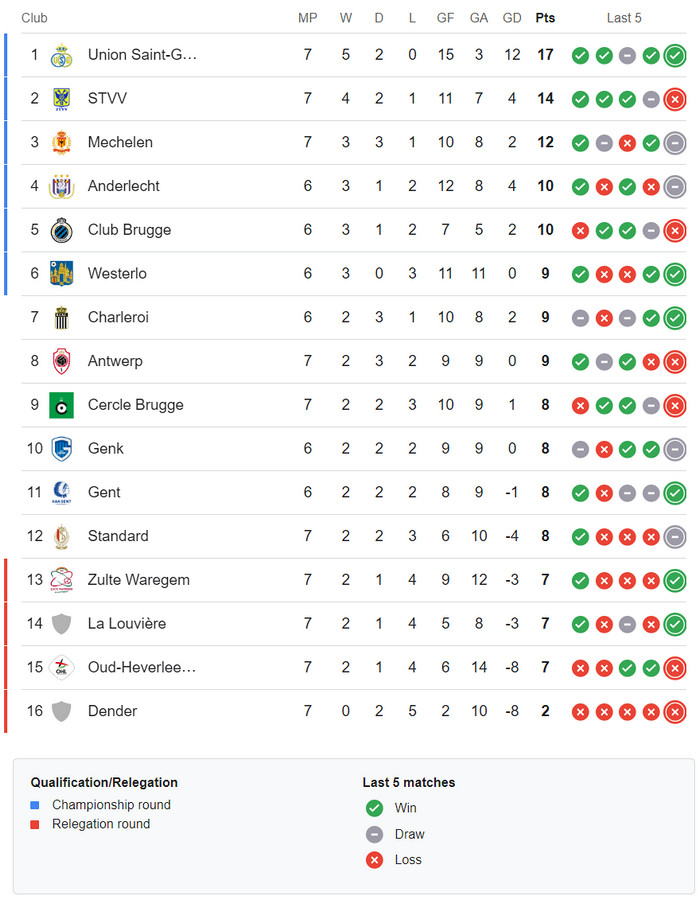Click the grey placeholder shield for Dender
Viewport: 700px width, 904px height.
(61, 711)
